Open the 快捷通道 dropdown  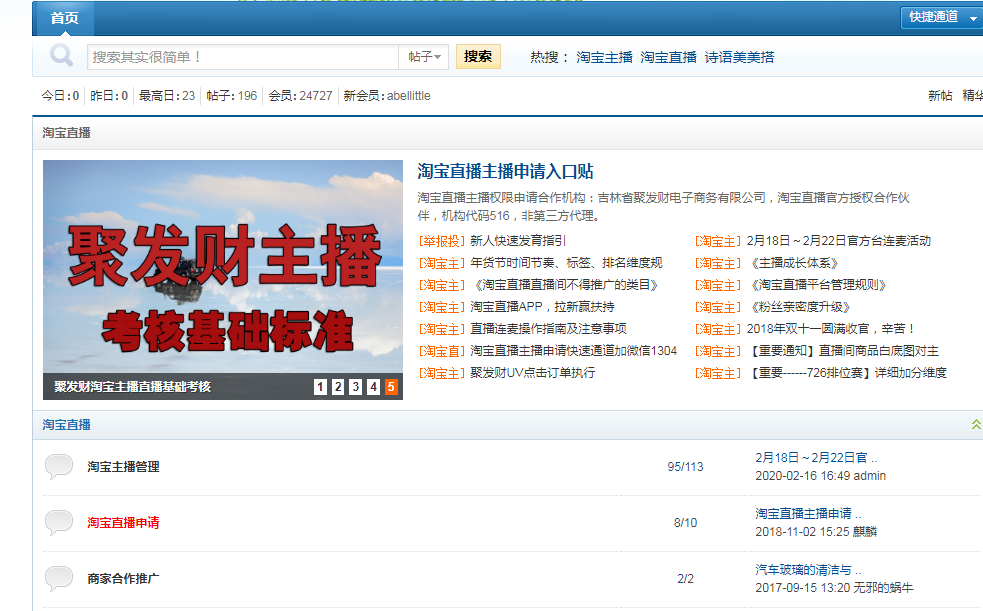(941, 18)
